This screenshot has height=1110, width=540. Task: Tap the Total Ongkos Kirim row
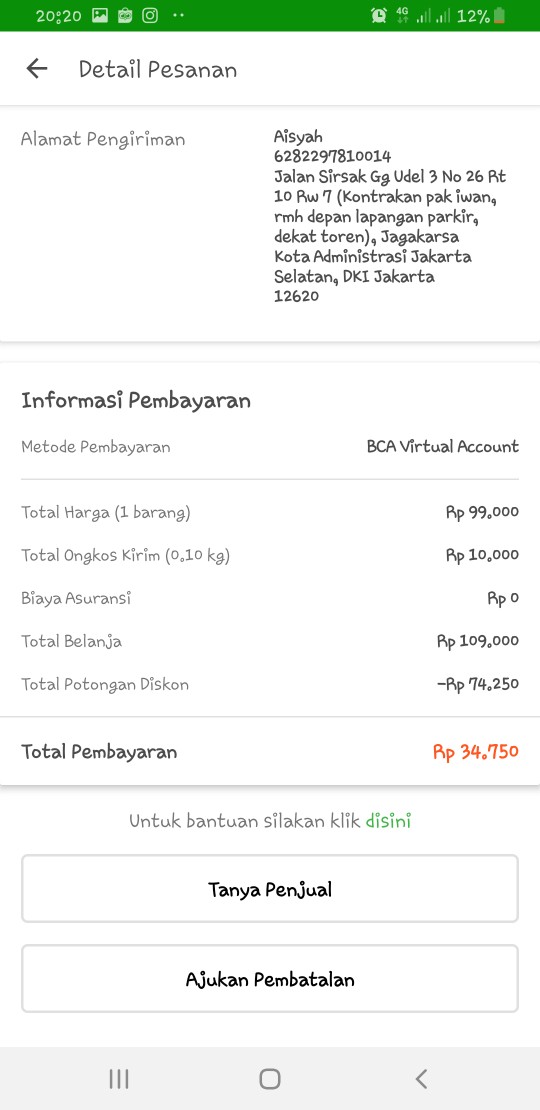270,555
